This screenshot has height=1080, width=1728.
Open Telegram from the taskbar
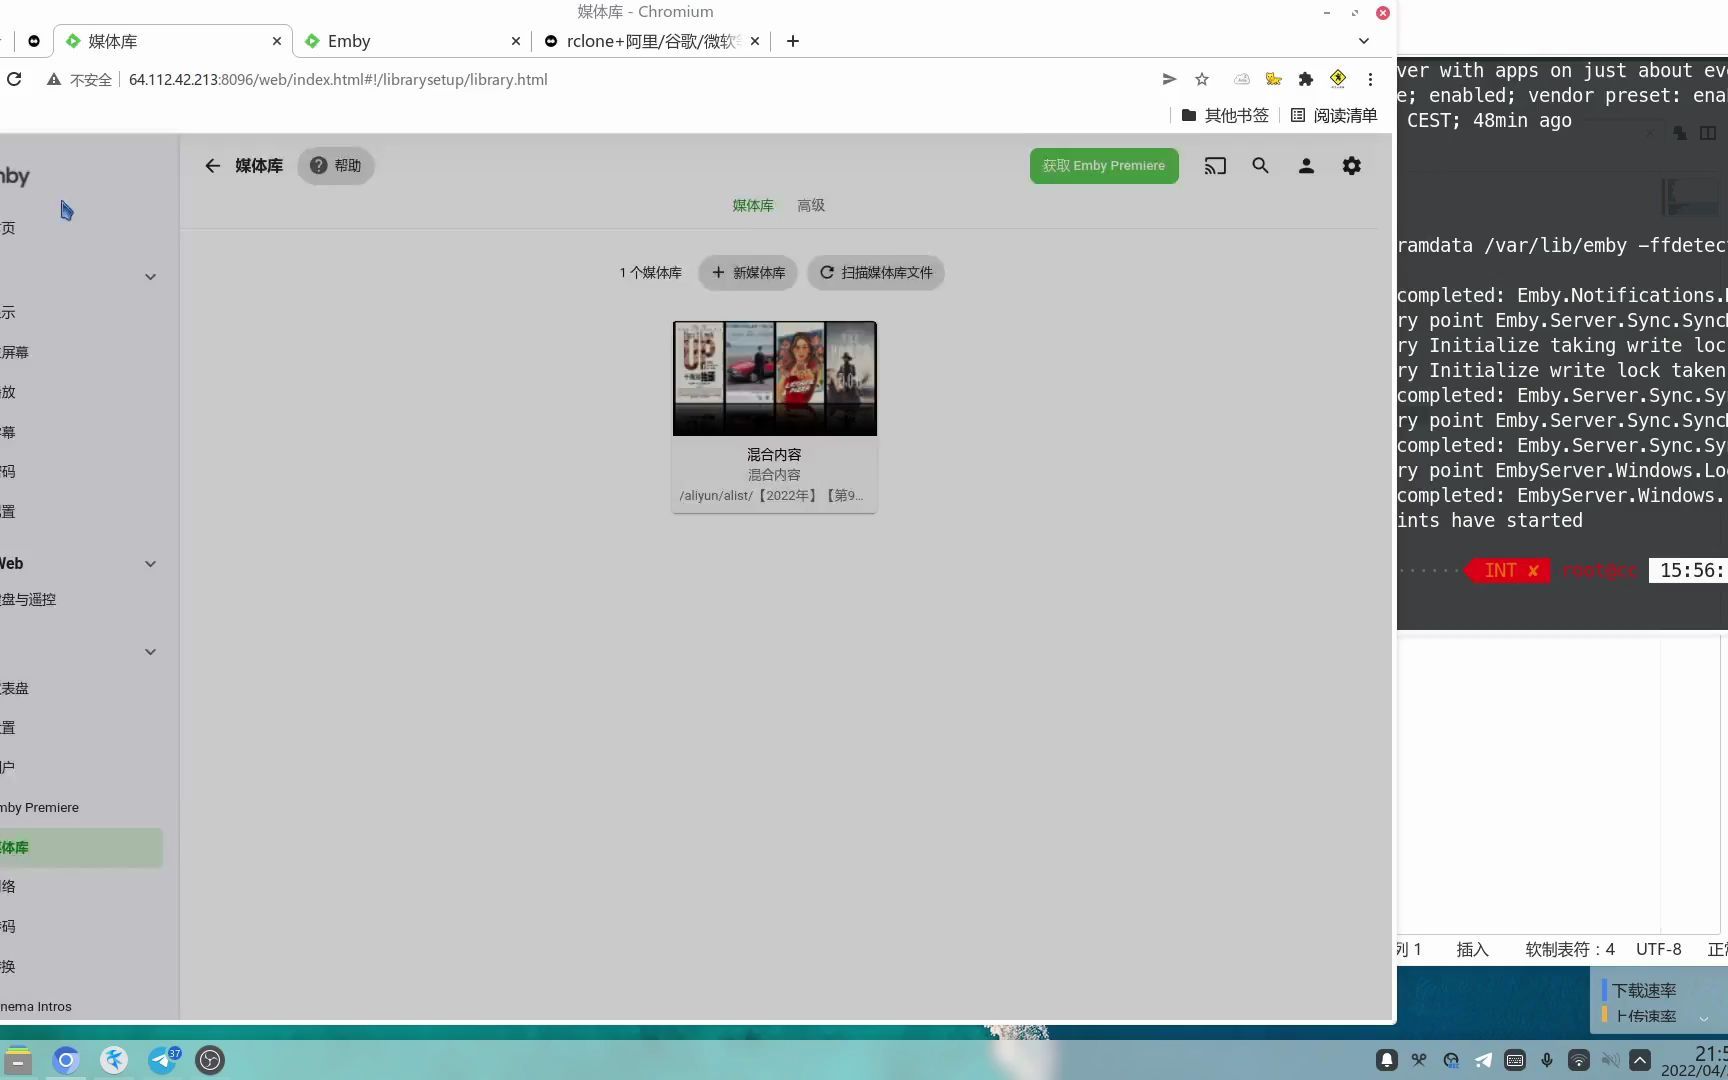pos(163,1060)
